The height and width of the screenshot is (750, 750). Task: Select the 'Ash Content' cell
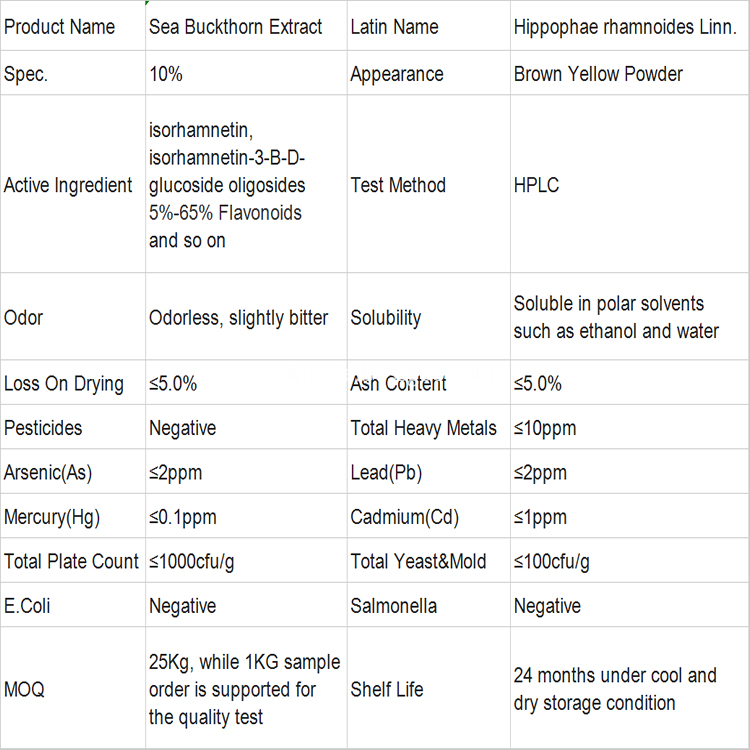click(398, 384)
